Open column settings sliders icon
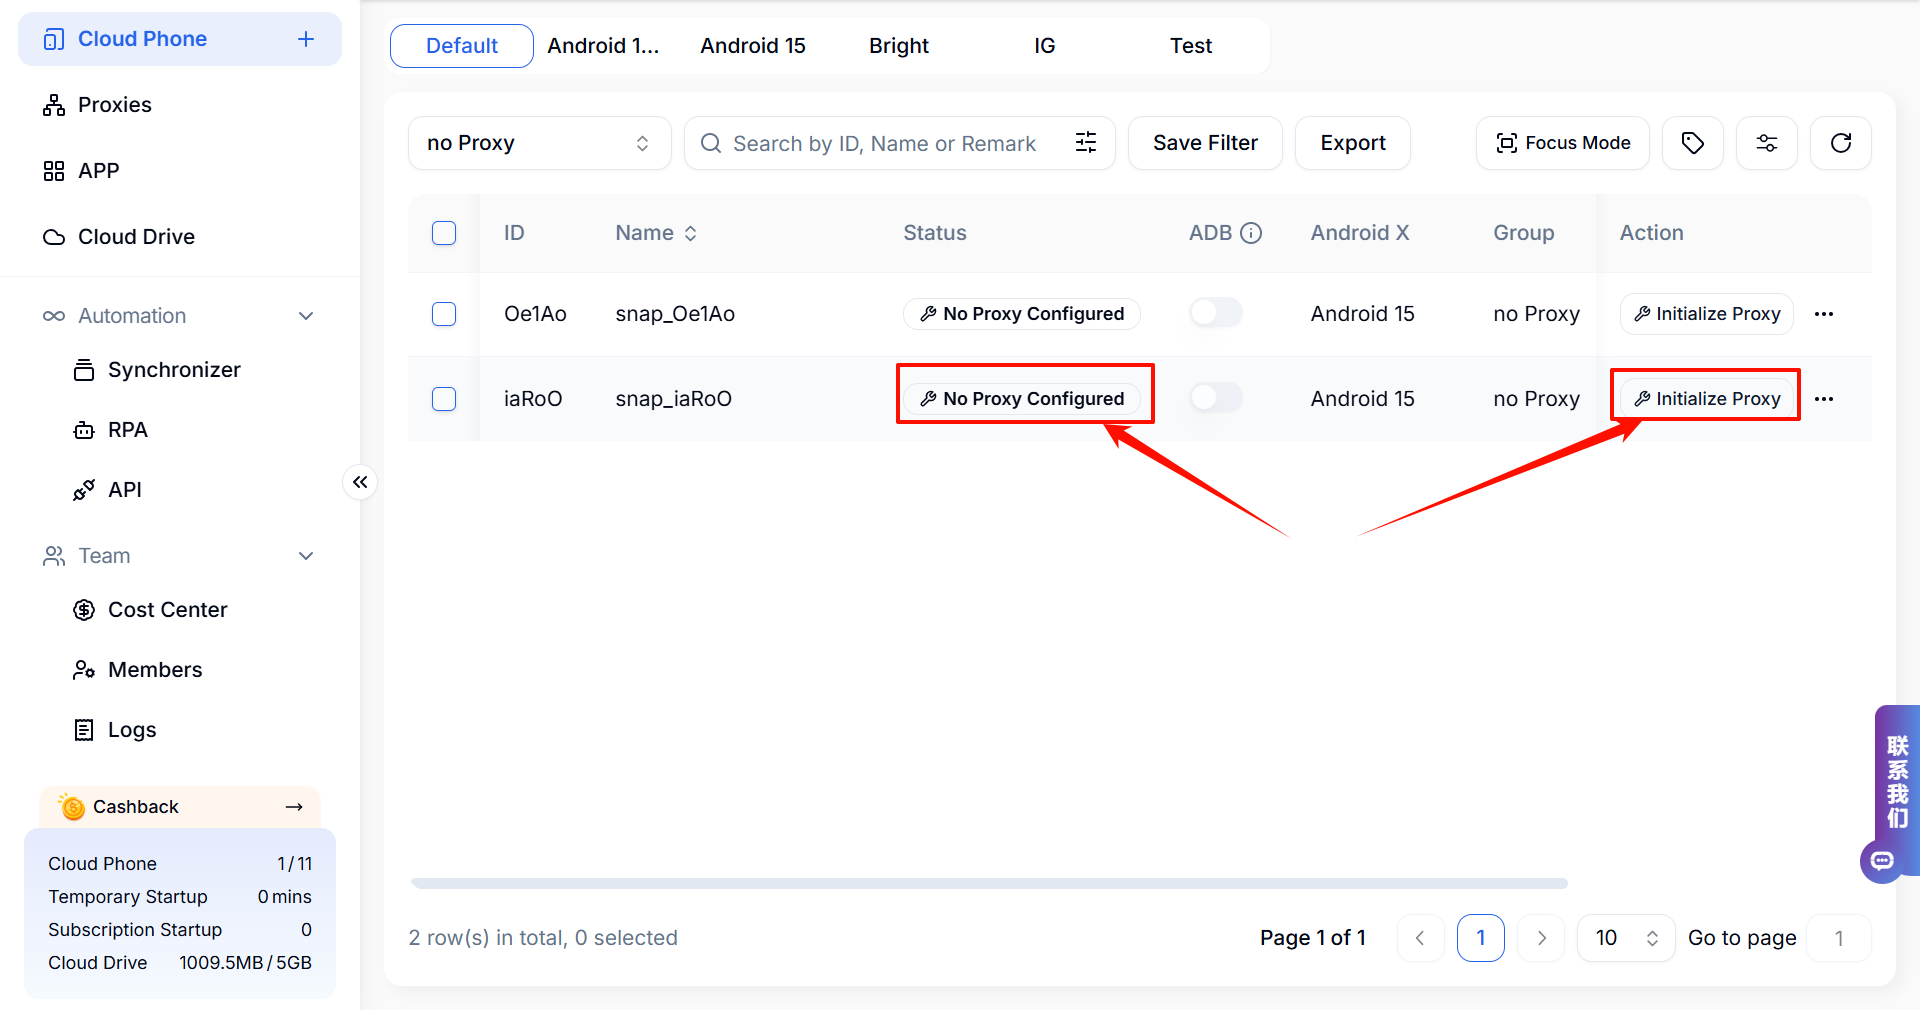Viewport: 1920px width, 1010px height. [x=1766, y=143]
